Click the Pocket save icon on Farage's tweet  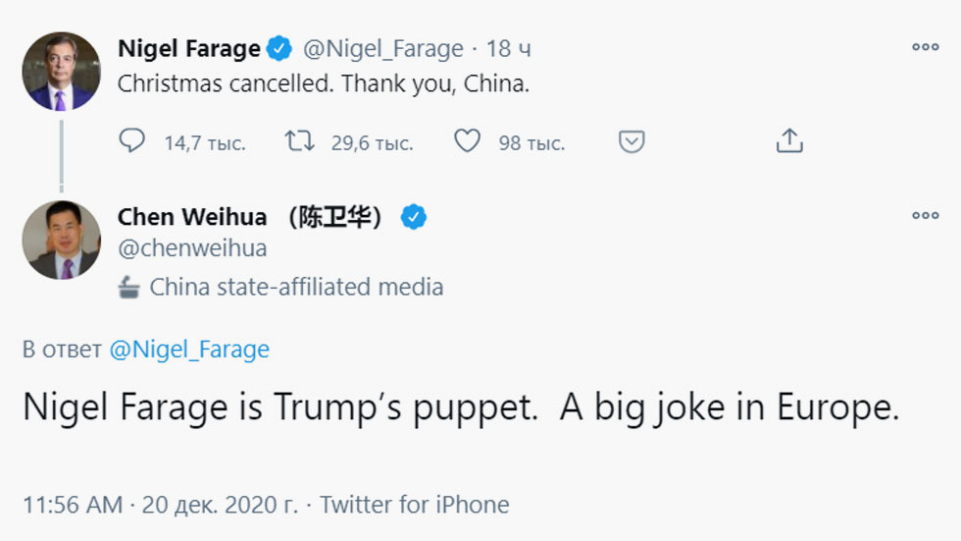tap(631, 141)
